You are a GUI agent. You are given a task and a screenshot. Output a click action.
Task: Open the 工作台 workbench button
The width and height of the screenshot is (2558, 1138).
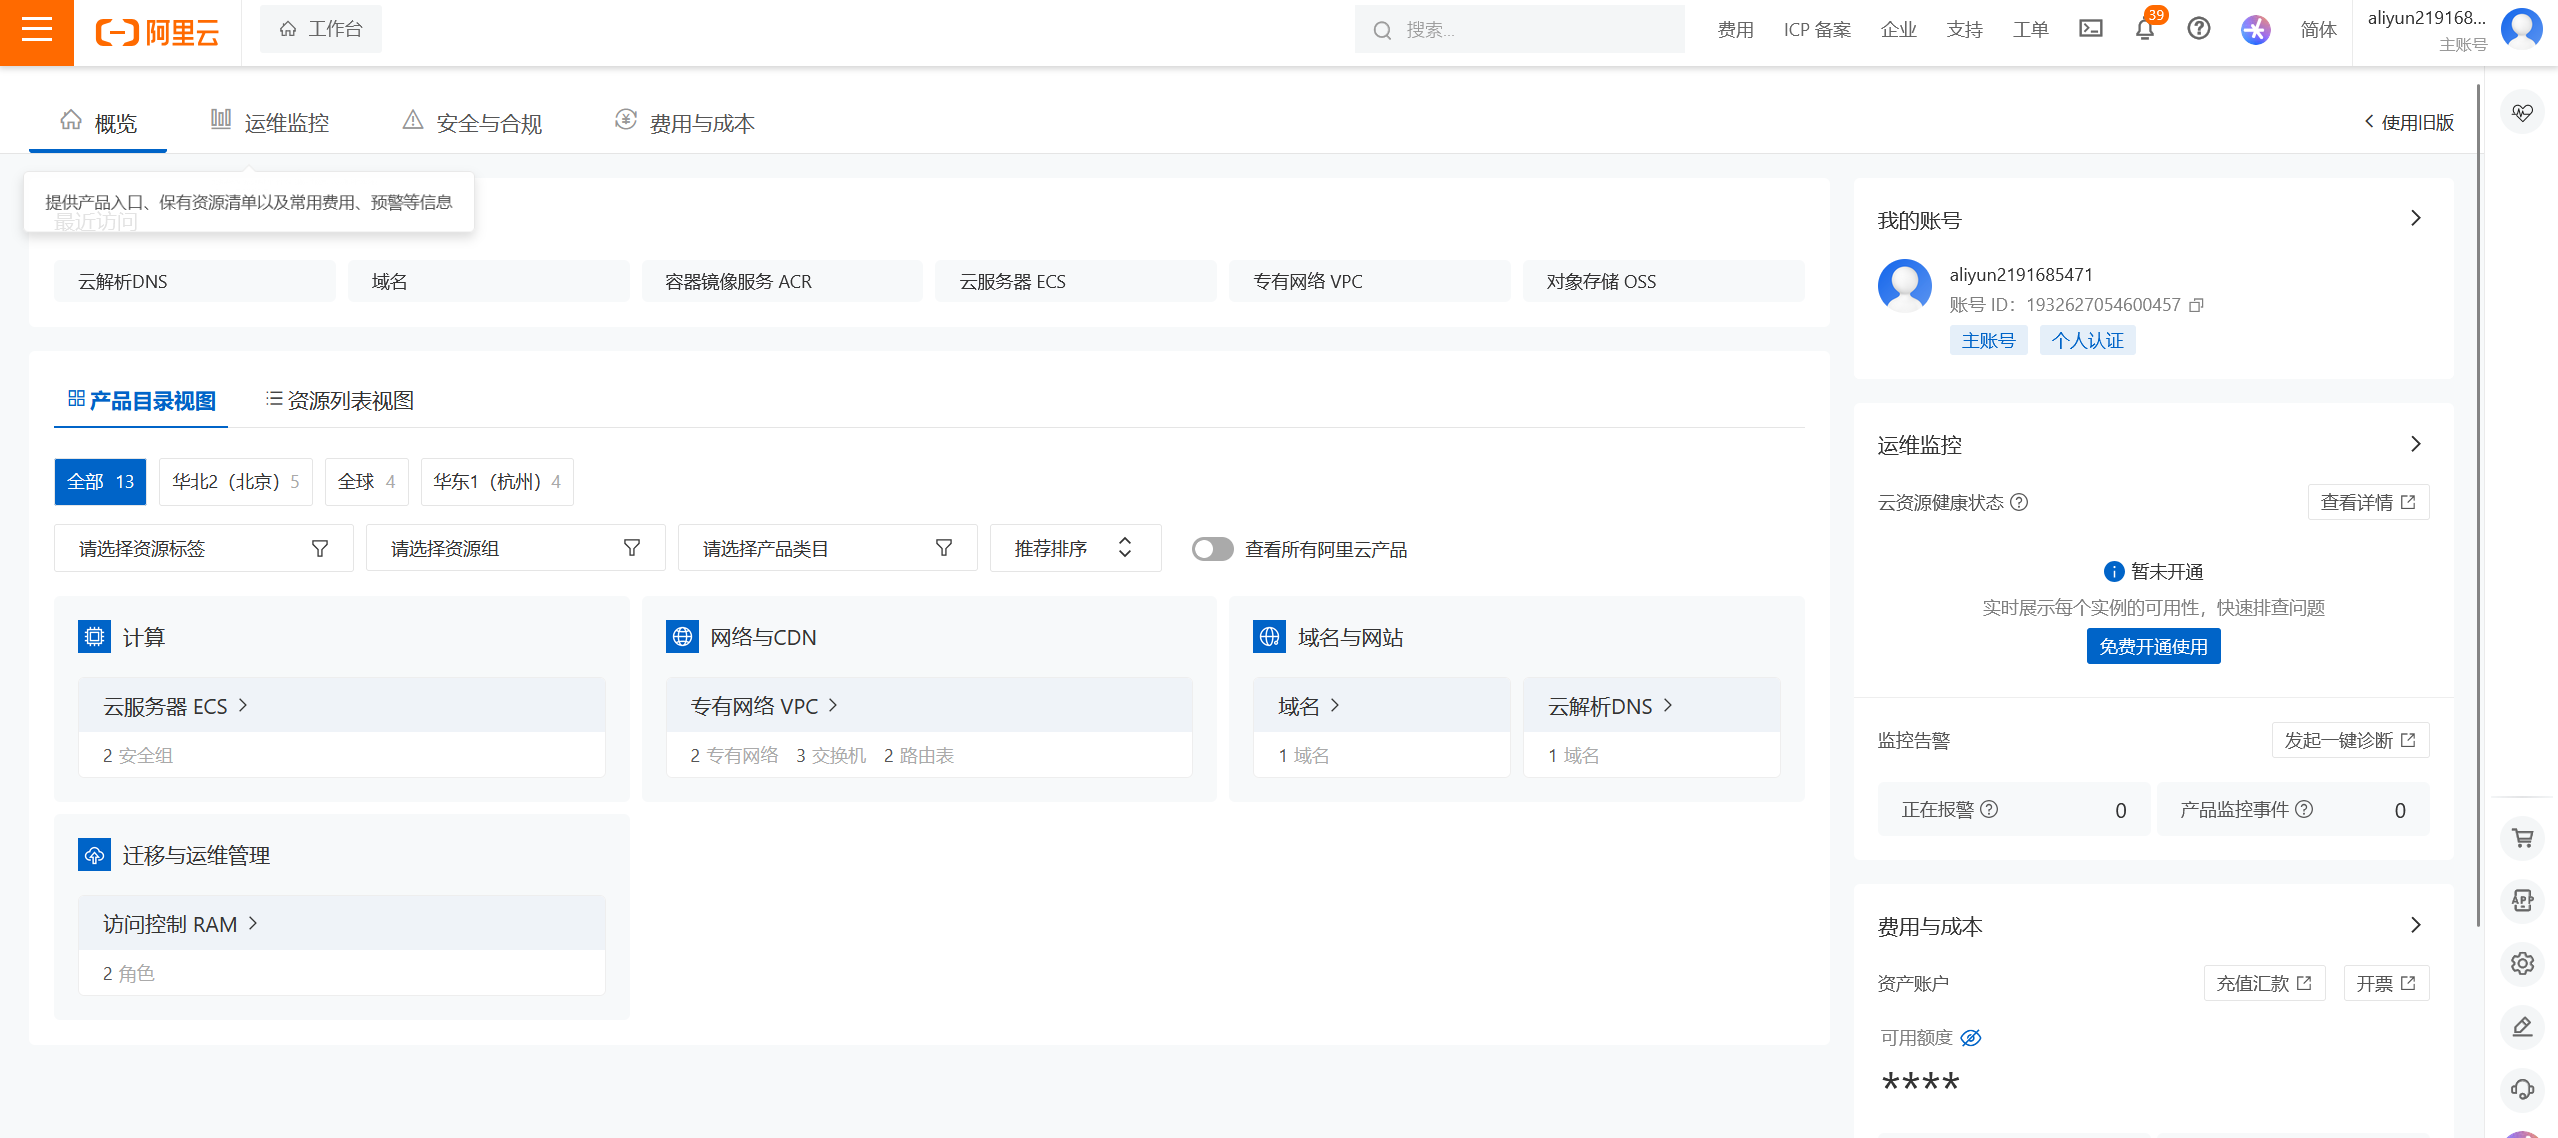[x=321, y=29]
